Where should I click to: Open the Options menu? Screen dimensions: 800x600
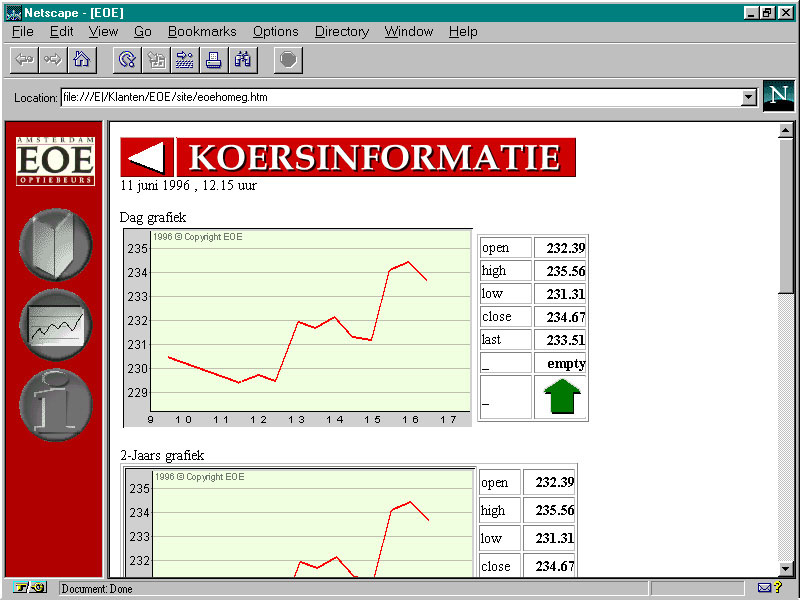click(276, 32)
